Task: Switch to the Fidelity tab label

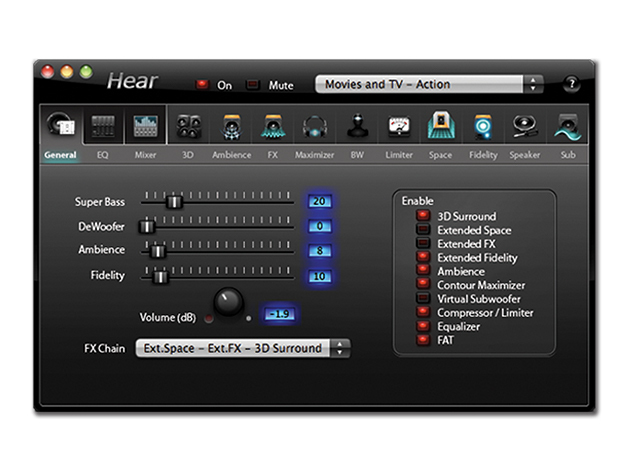Action: pos(483,155)
